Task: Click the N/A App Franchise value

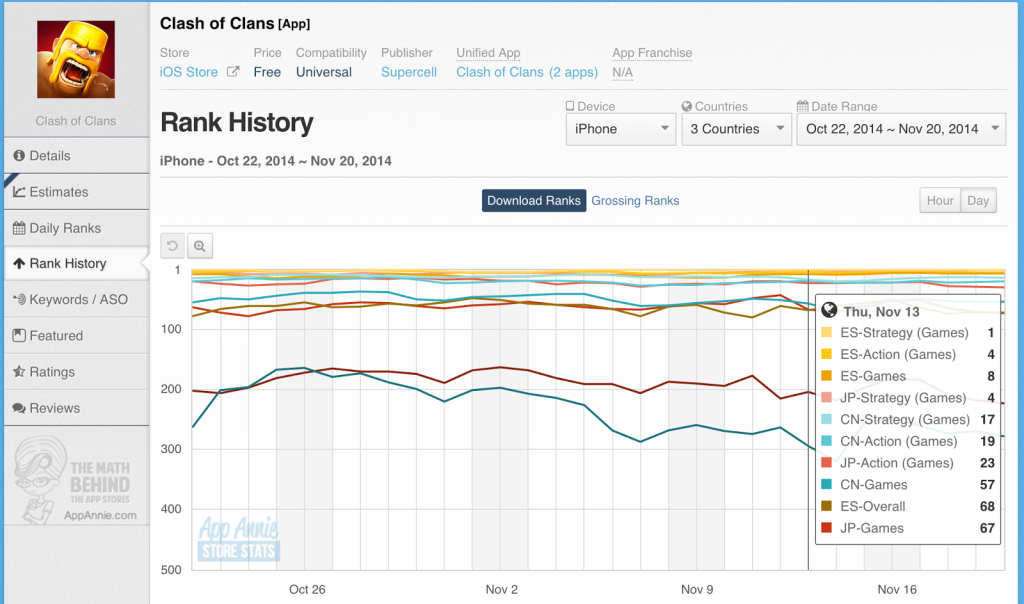Action: coord(622,72)
